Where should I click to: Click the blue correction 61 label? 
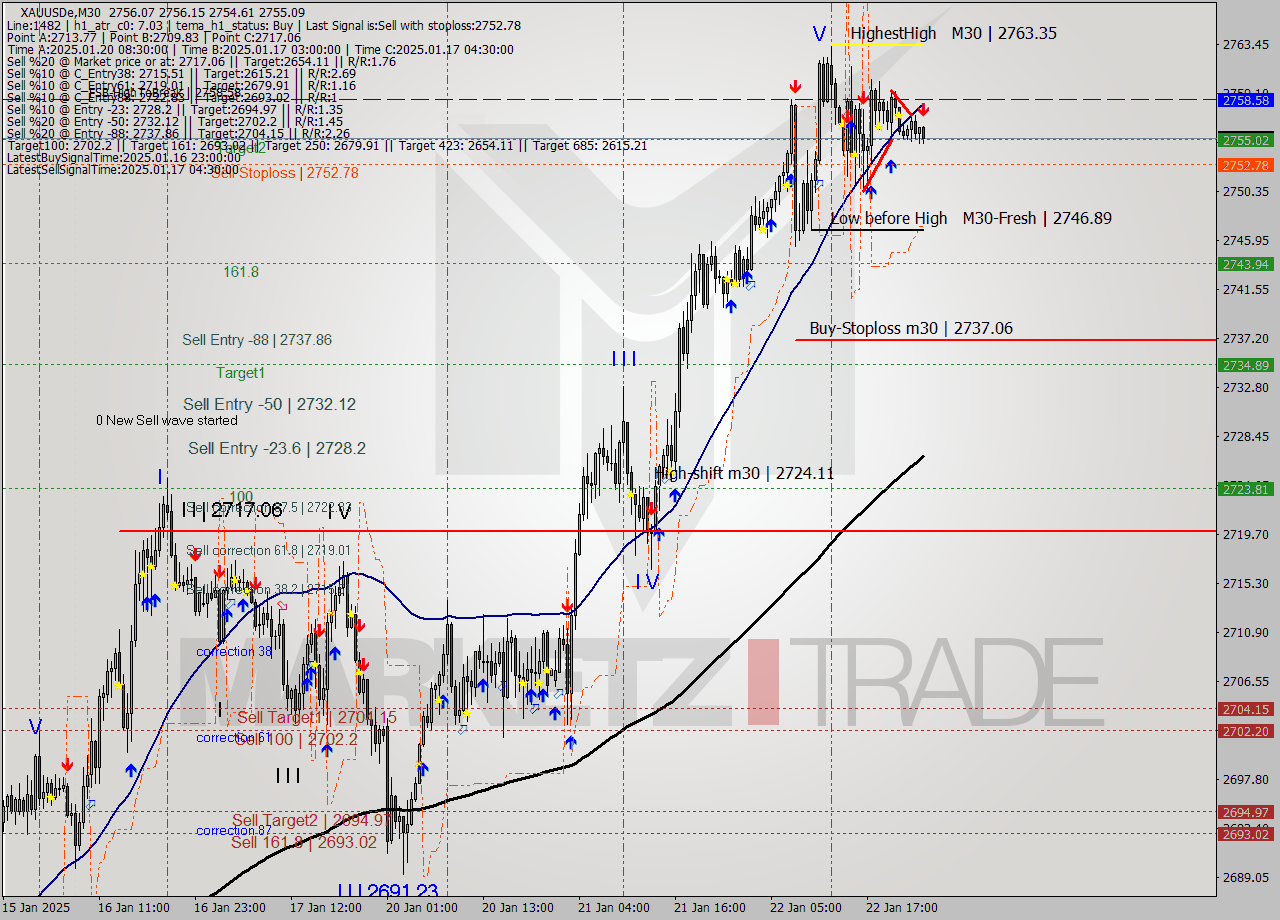click(234, 738)
